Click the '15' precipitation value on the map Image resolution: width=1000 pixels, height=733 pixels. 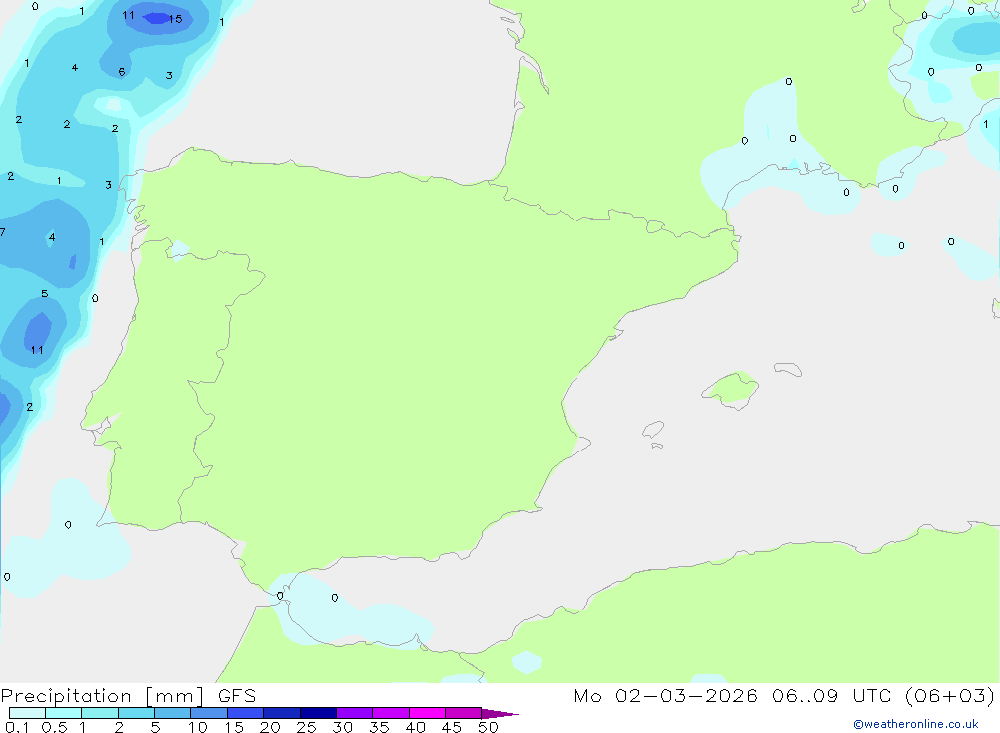coord(175,19)
